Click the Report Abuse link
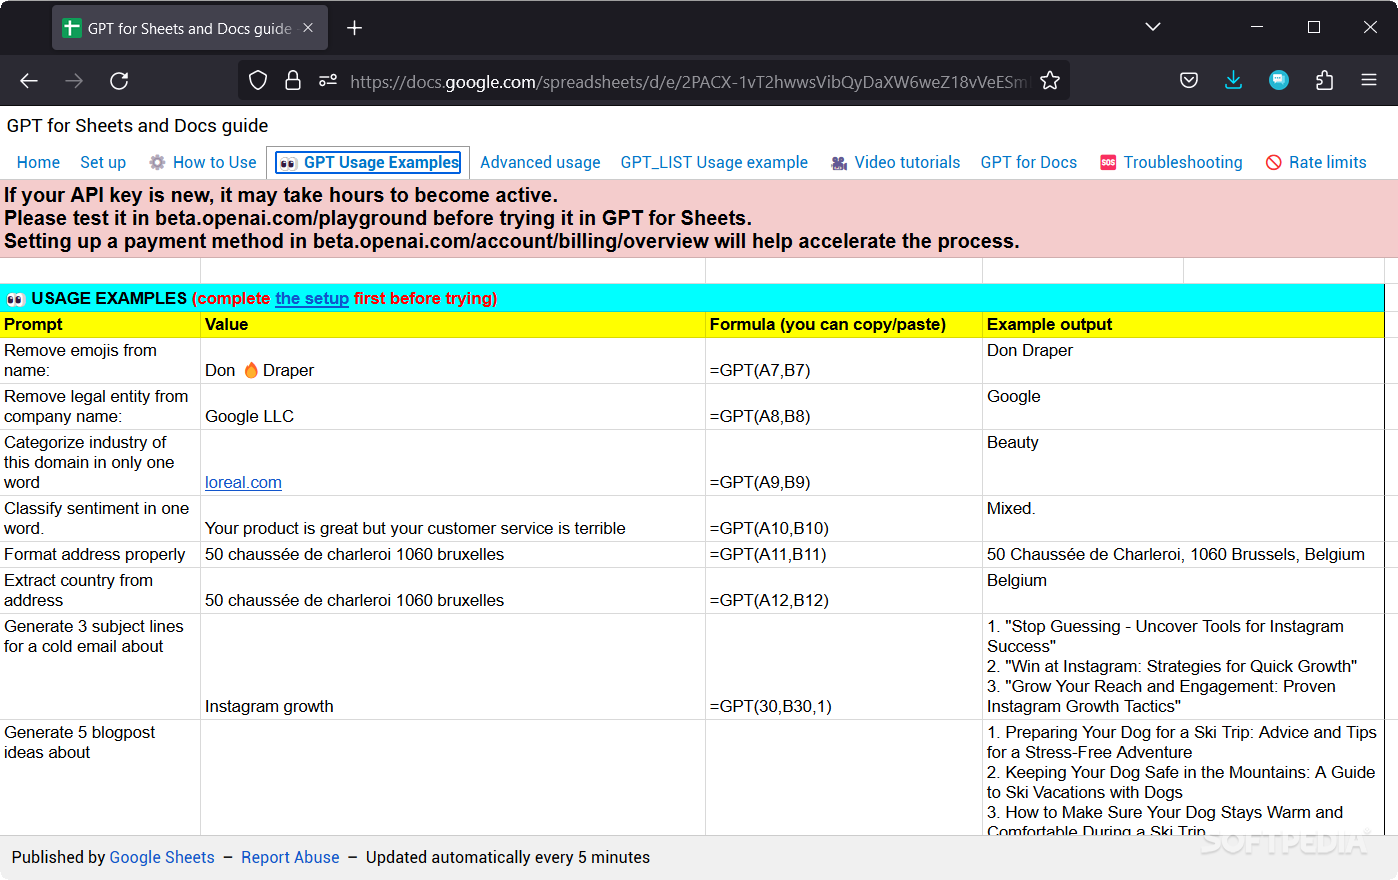Image resolution: width=1398 pixels, height=880 pixels. tap(290, 857)
